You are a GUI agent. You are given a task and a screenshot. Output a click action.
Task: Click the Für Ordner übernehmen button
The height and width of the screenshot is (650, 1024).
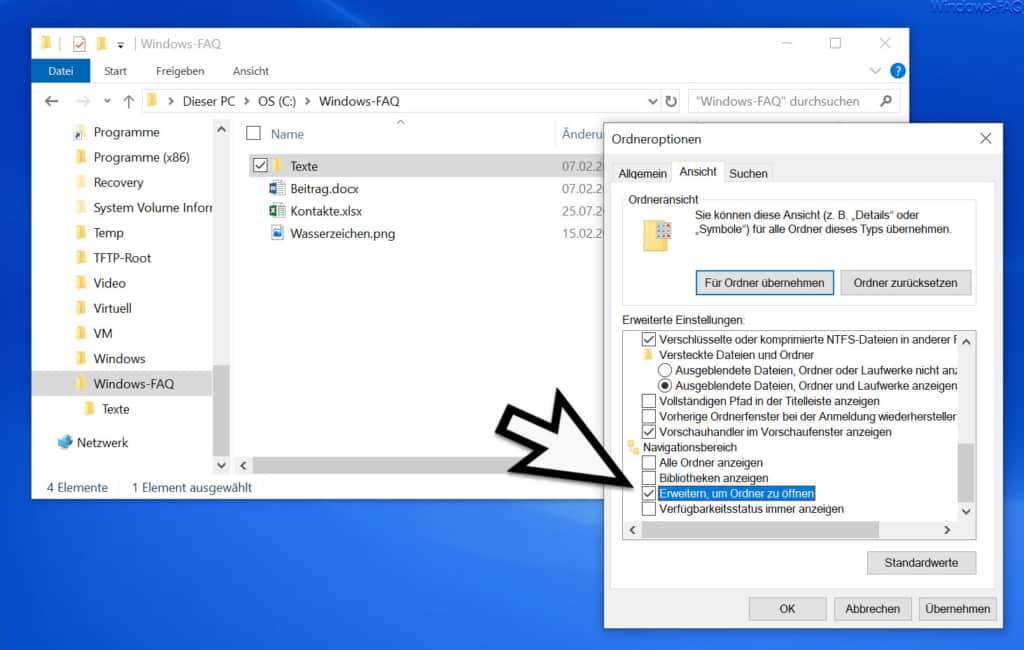(764, 283)
